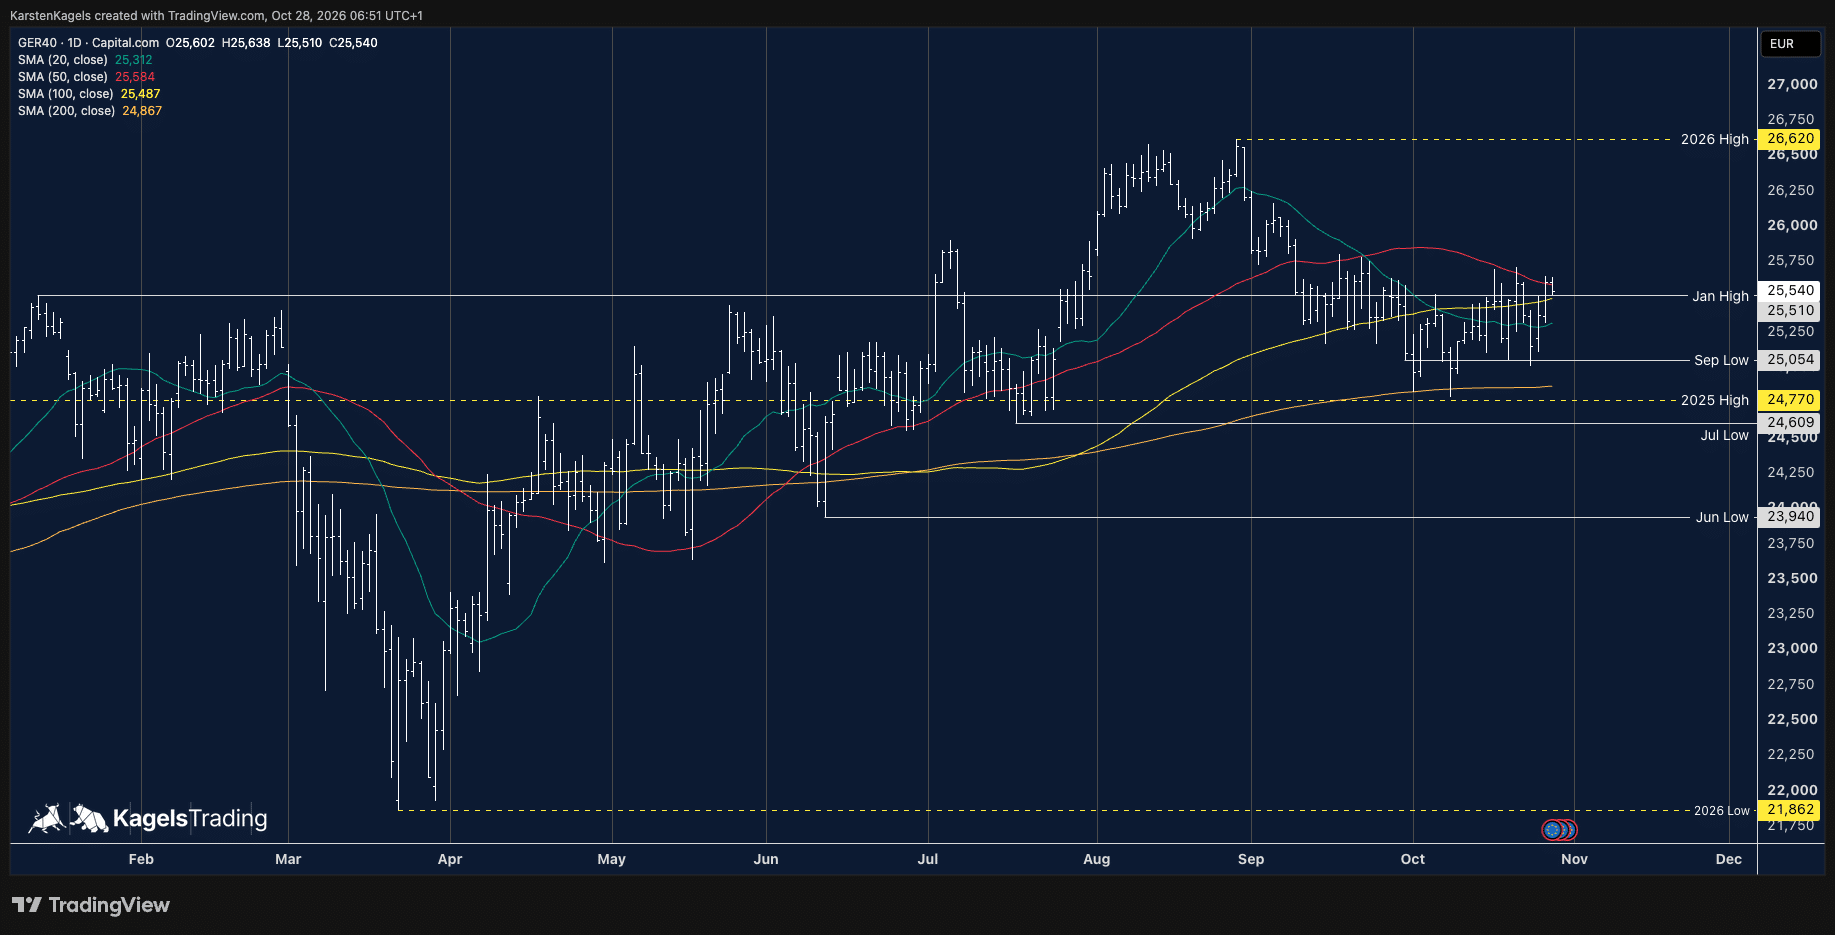Click the 26,000 price axis label

(x=1792, y=225)
